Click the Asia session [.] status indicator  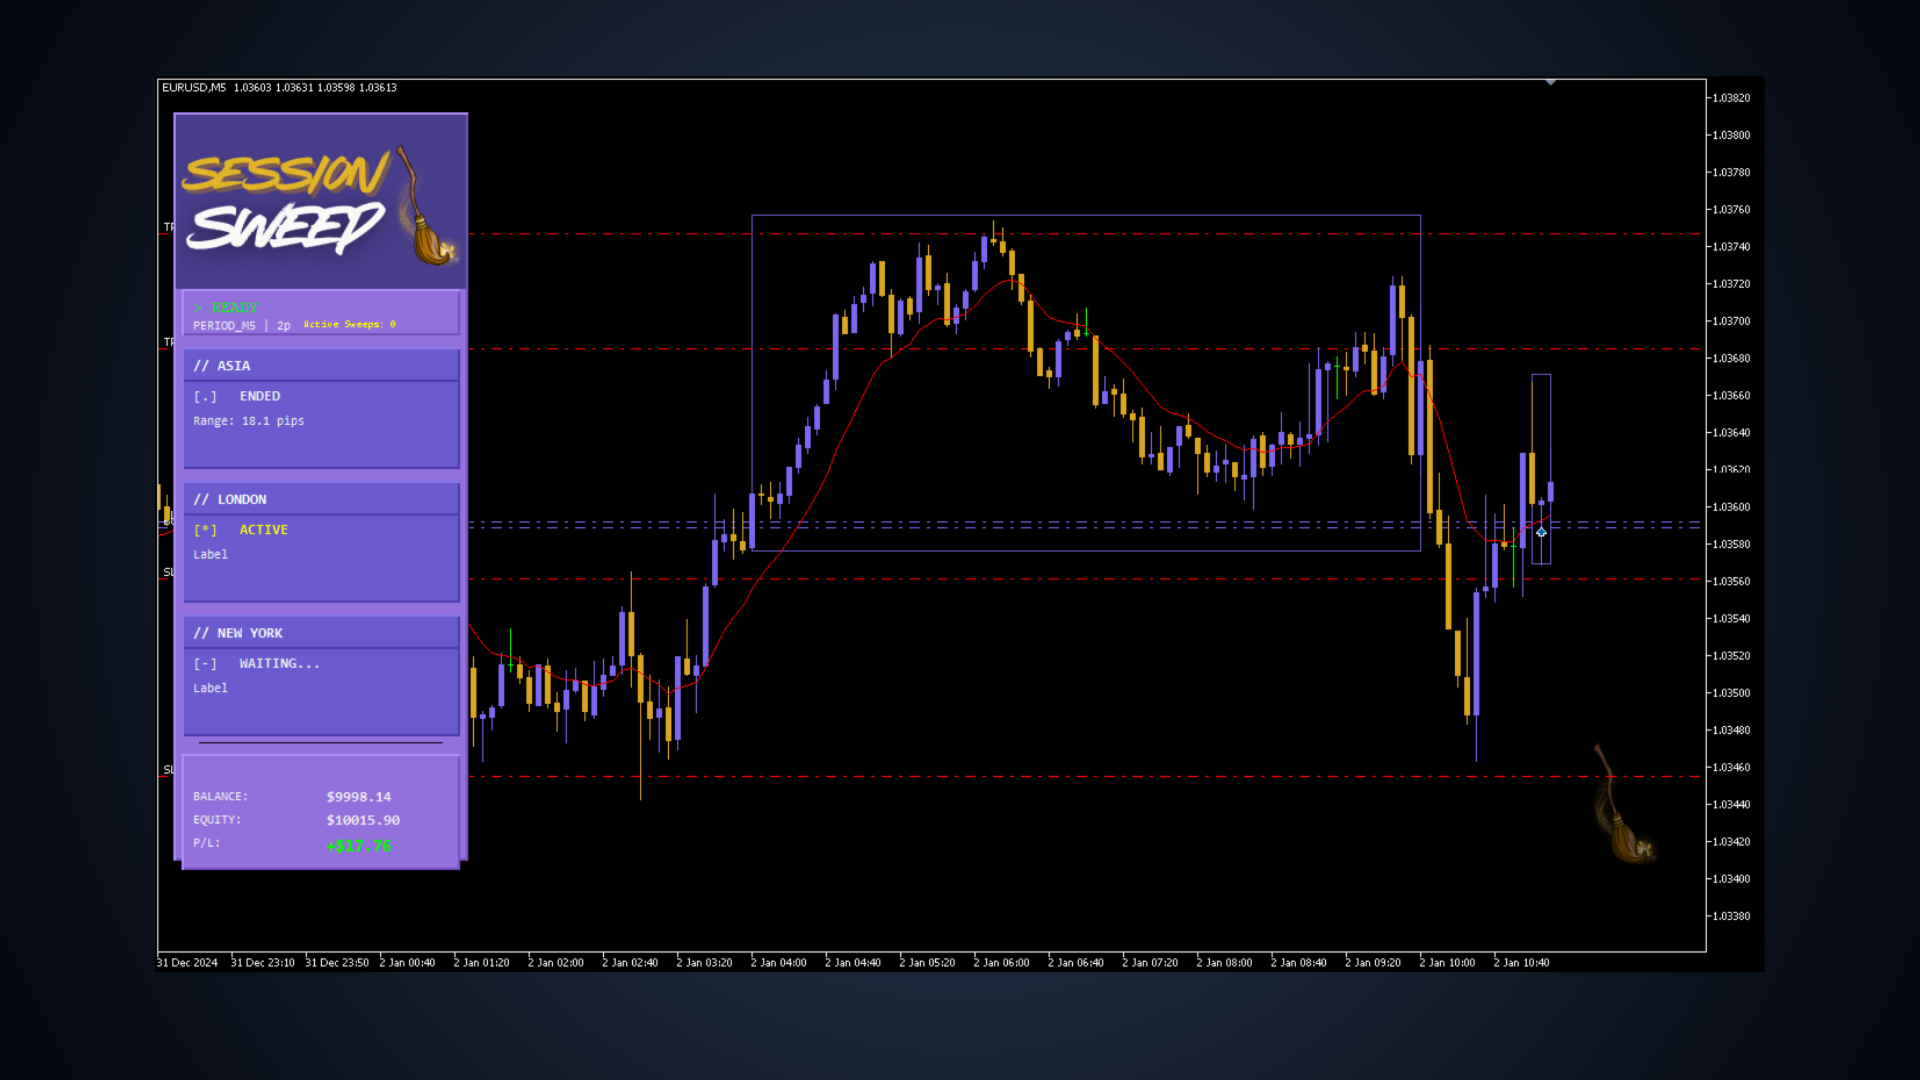point(205,397)
